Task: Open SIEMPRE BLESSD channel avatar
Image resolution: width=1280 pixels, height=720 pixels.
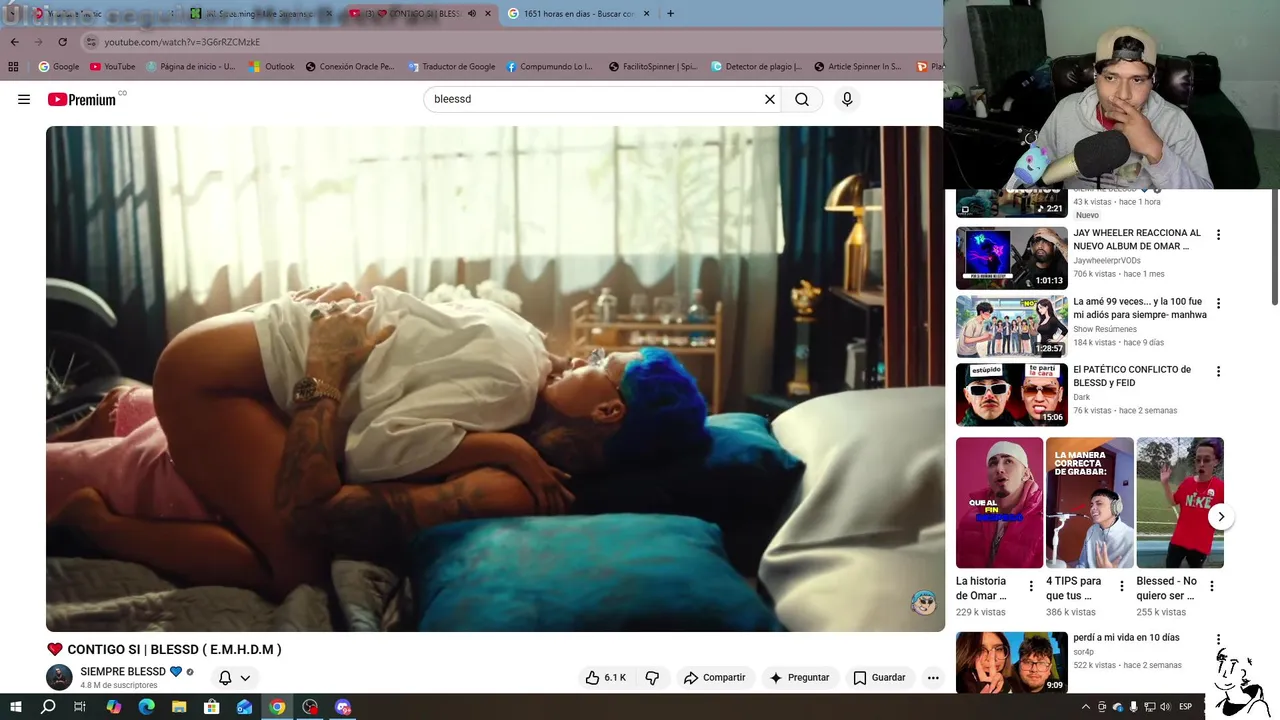Action: [x=59, y=677]
